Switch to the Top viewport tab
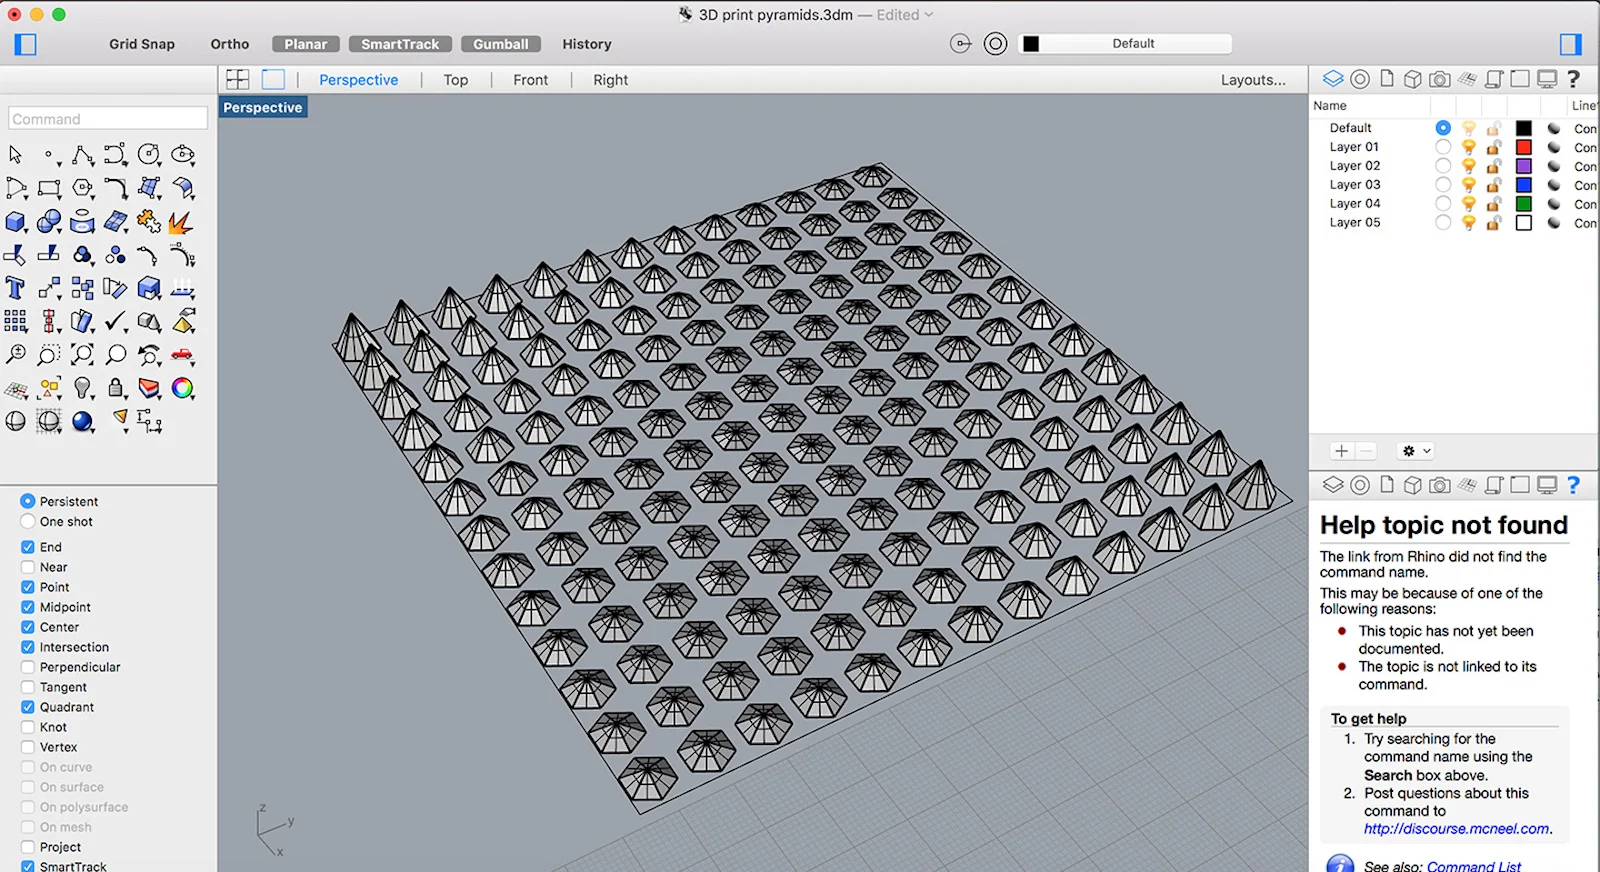 (x=456, y=80)
